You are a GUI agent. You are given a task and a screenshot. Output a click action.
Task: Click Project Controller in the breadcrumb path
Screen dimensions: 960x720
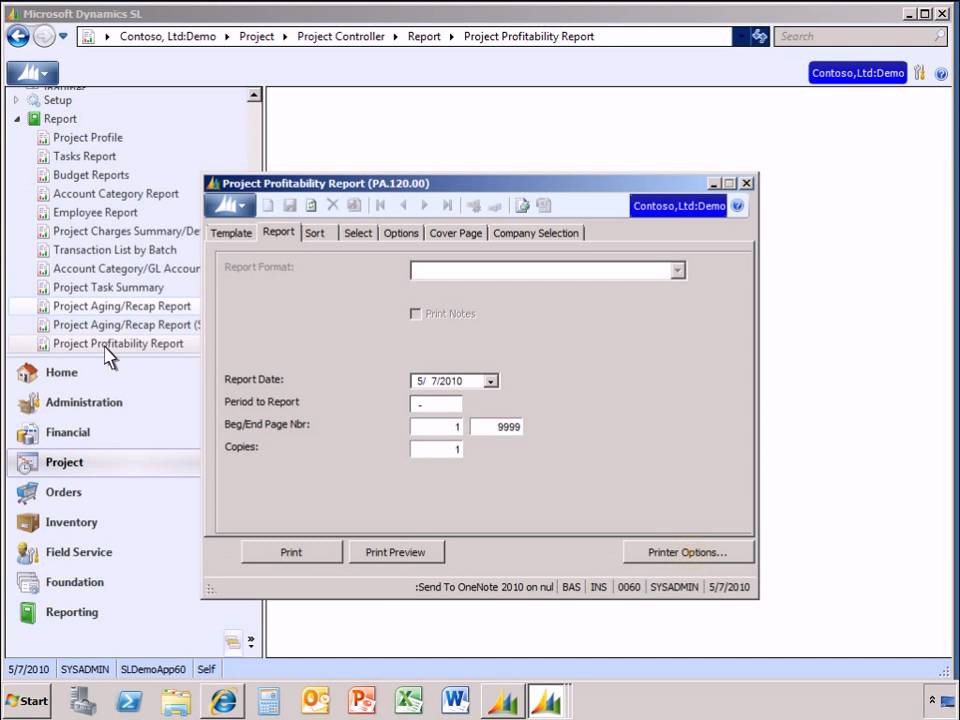(x=341, y=37)
